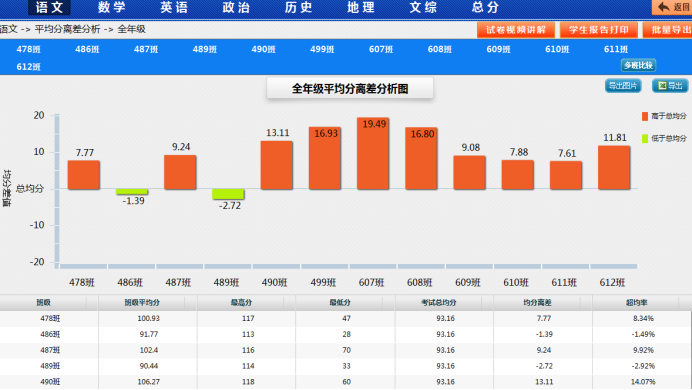
Task: Select the 486班 table row cell
Action: click(x=50, y=334)
